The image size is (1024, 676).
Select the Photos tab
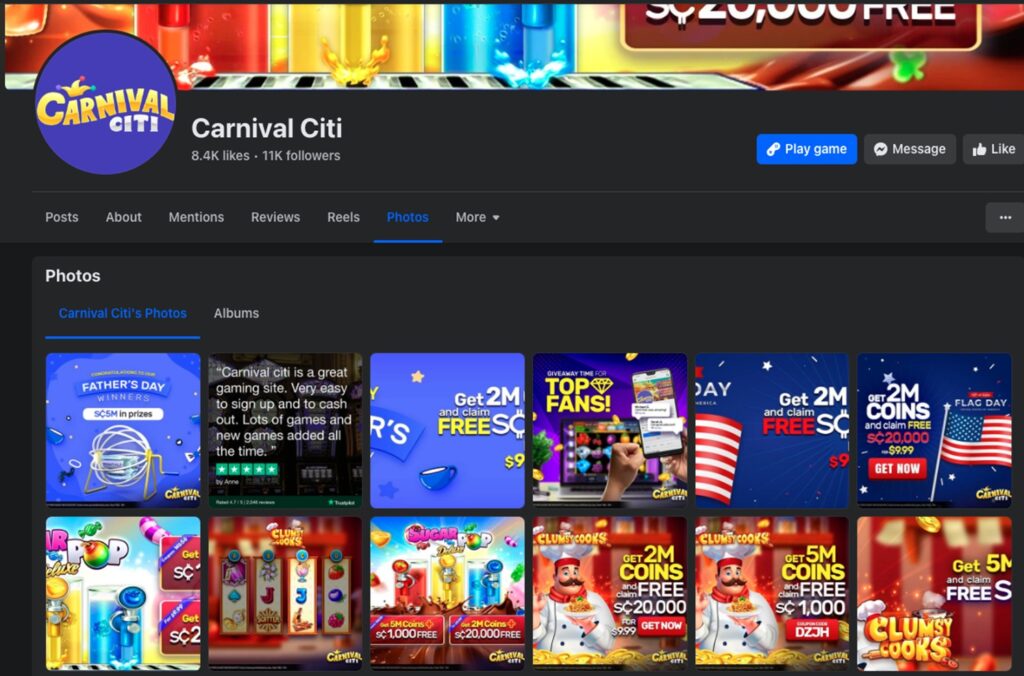[408, 217]
